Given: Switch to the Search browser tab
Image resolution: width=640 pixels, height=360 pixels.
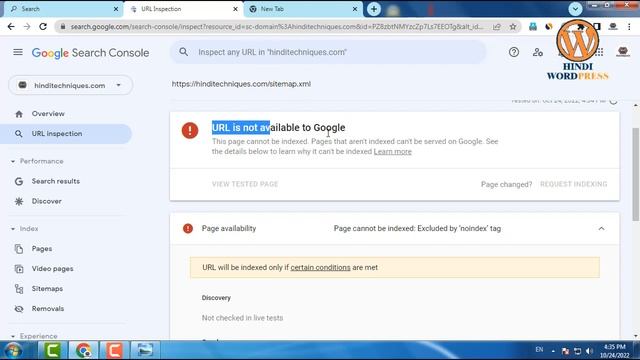Looking at the screenshot, I should tap(62, 9).
